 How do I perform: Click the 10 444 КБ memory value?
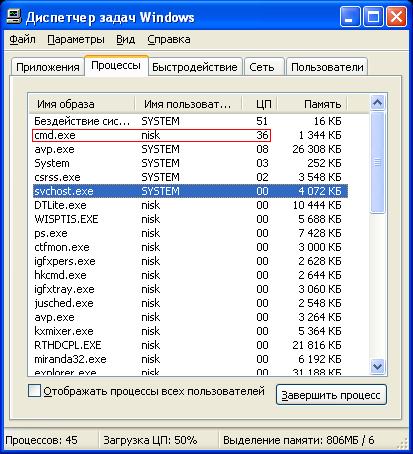[x=317, y=205]
